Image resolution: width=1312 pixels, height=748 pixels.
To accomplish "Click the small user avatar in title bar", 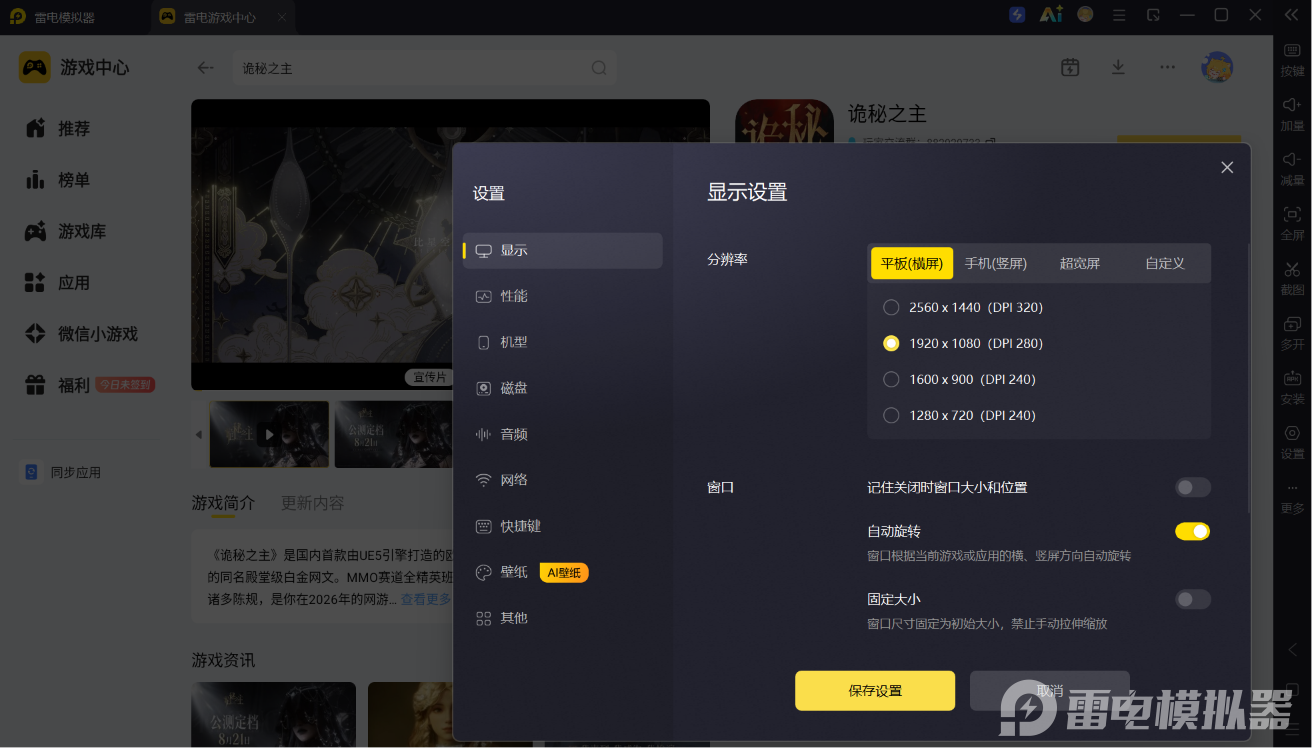I will [1085, 15].
